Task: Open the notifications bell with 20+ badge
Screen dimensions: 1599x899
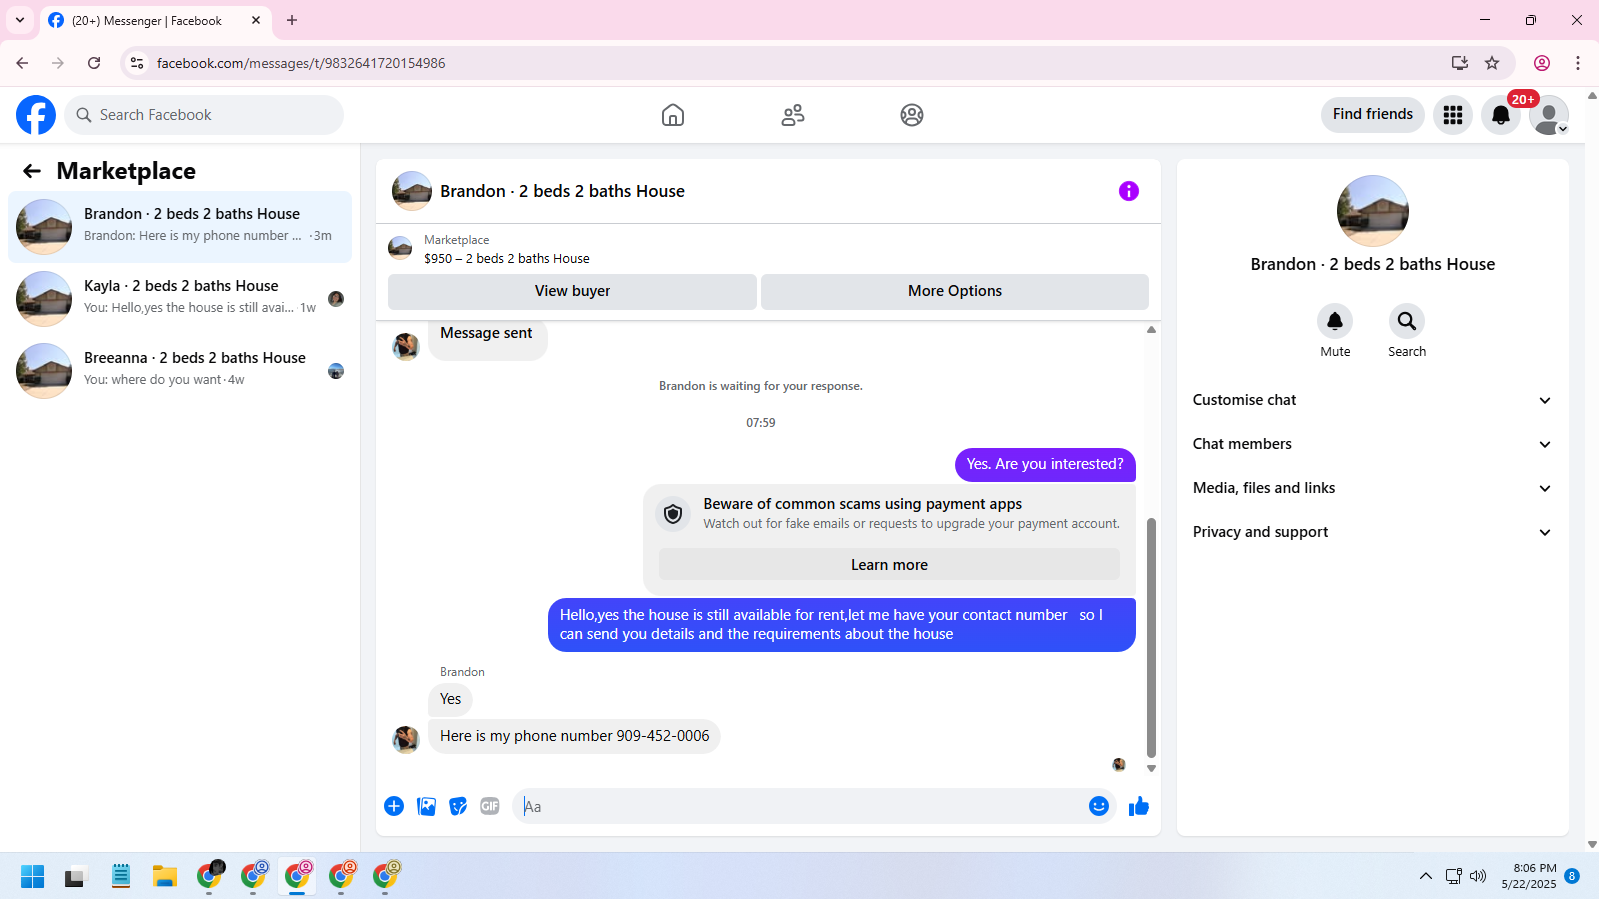Action: pos(1501,115)
